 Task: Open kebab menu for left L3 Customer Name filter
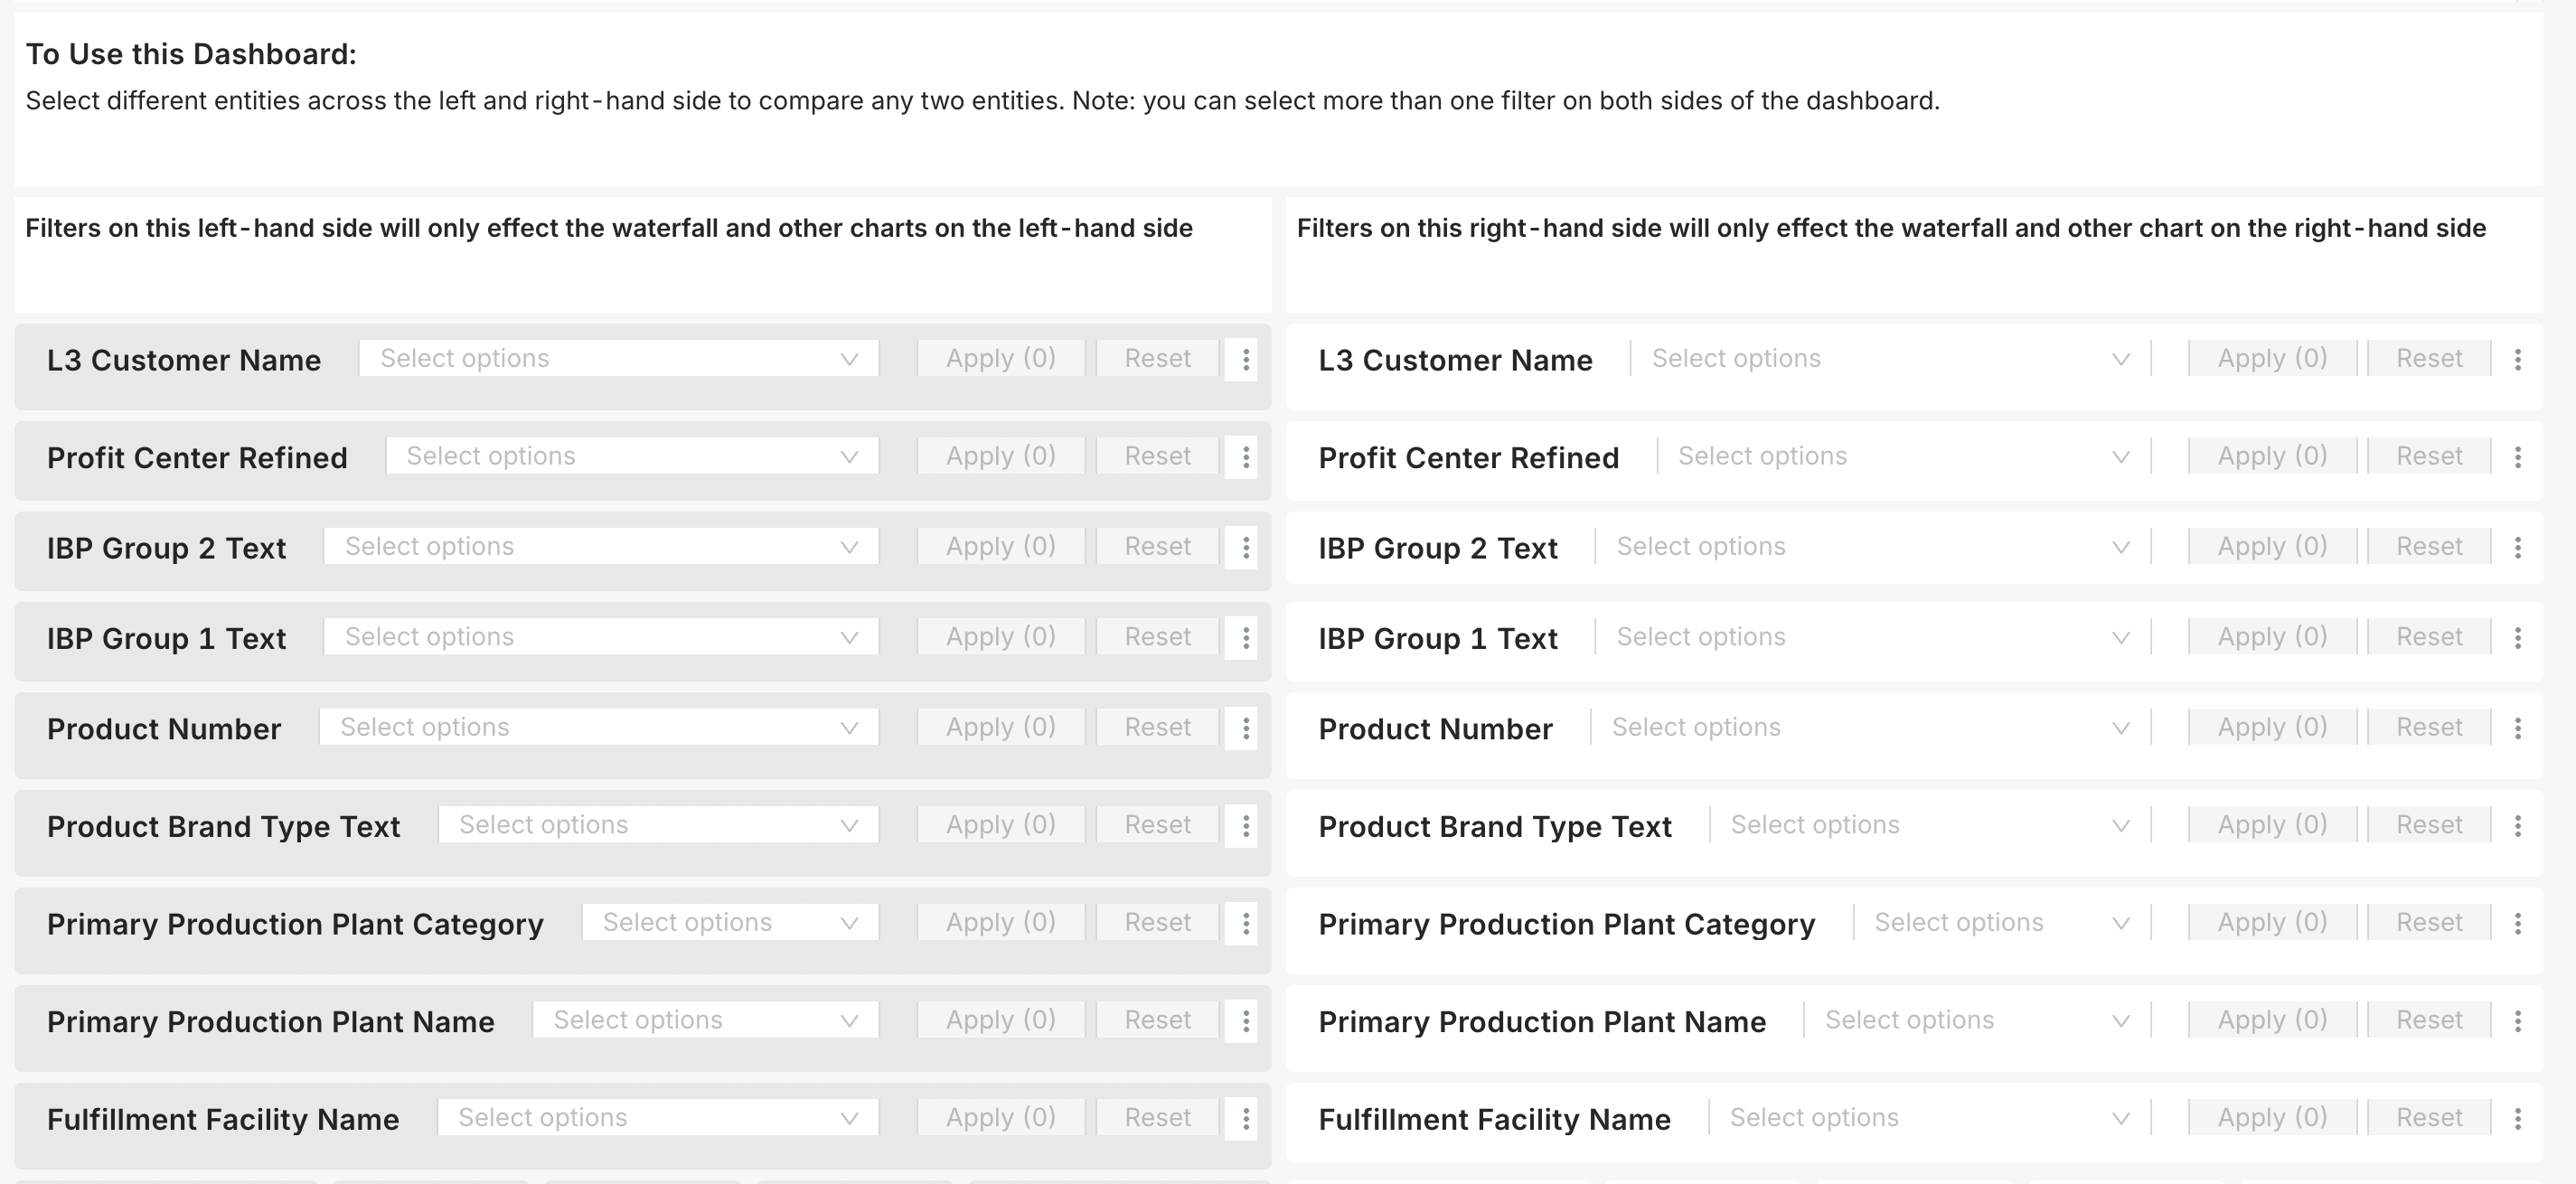[1243, 359]
